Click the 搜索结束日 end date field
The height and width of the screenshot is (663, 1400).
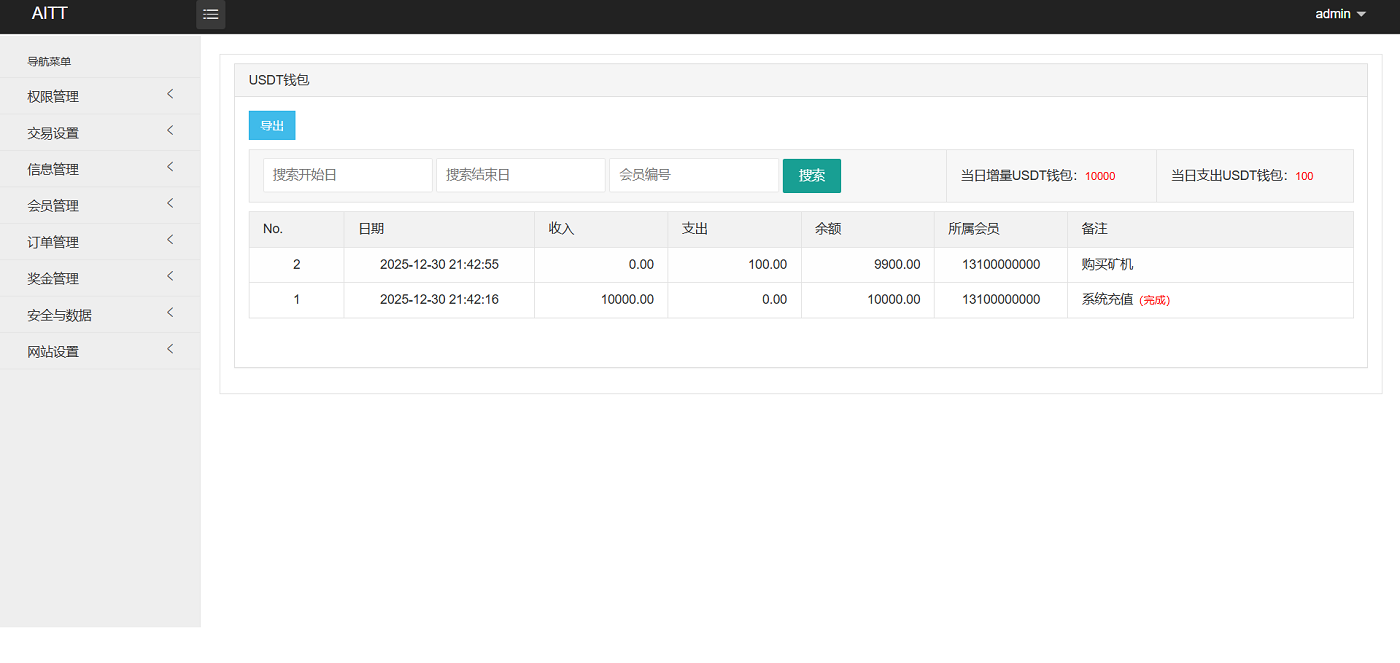520,175
